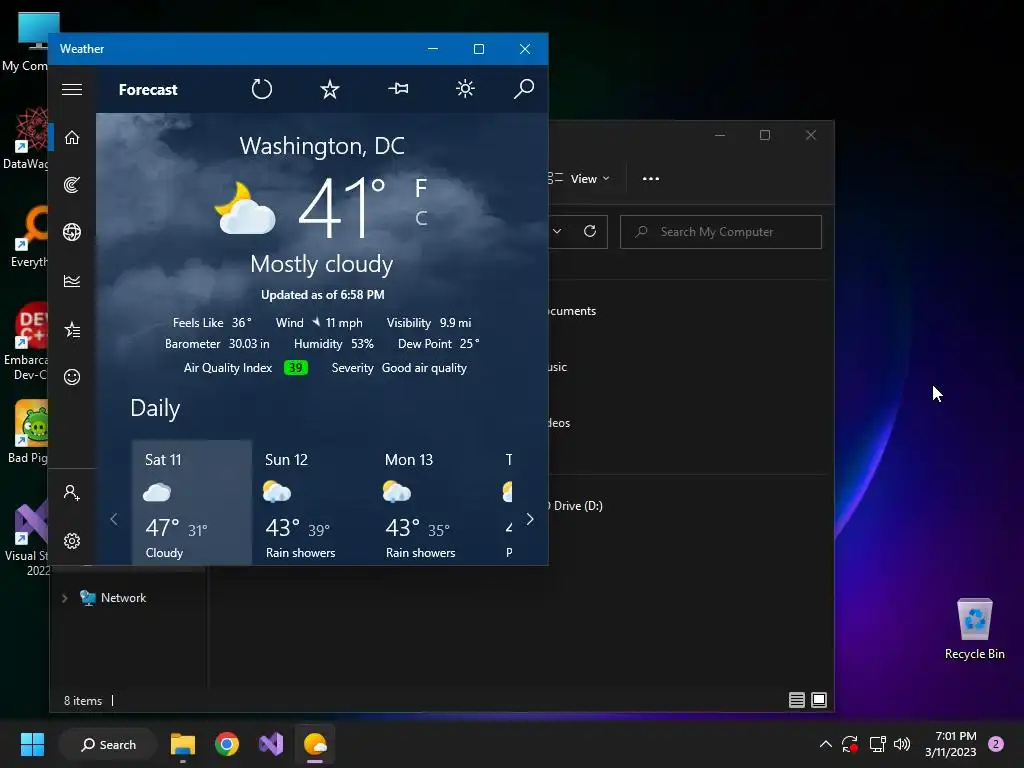Select the Sun 12 daily forecast card

[x=312, y=502]
